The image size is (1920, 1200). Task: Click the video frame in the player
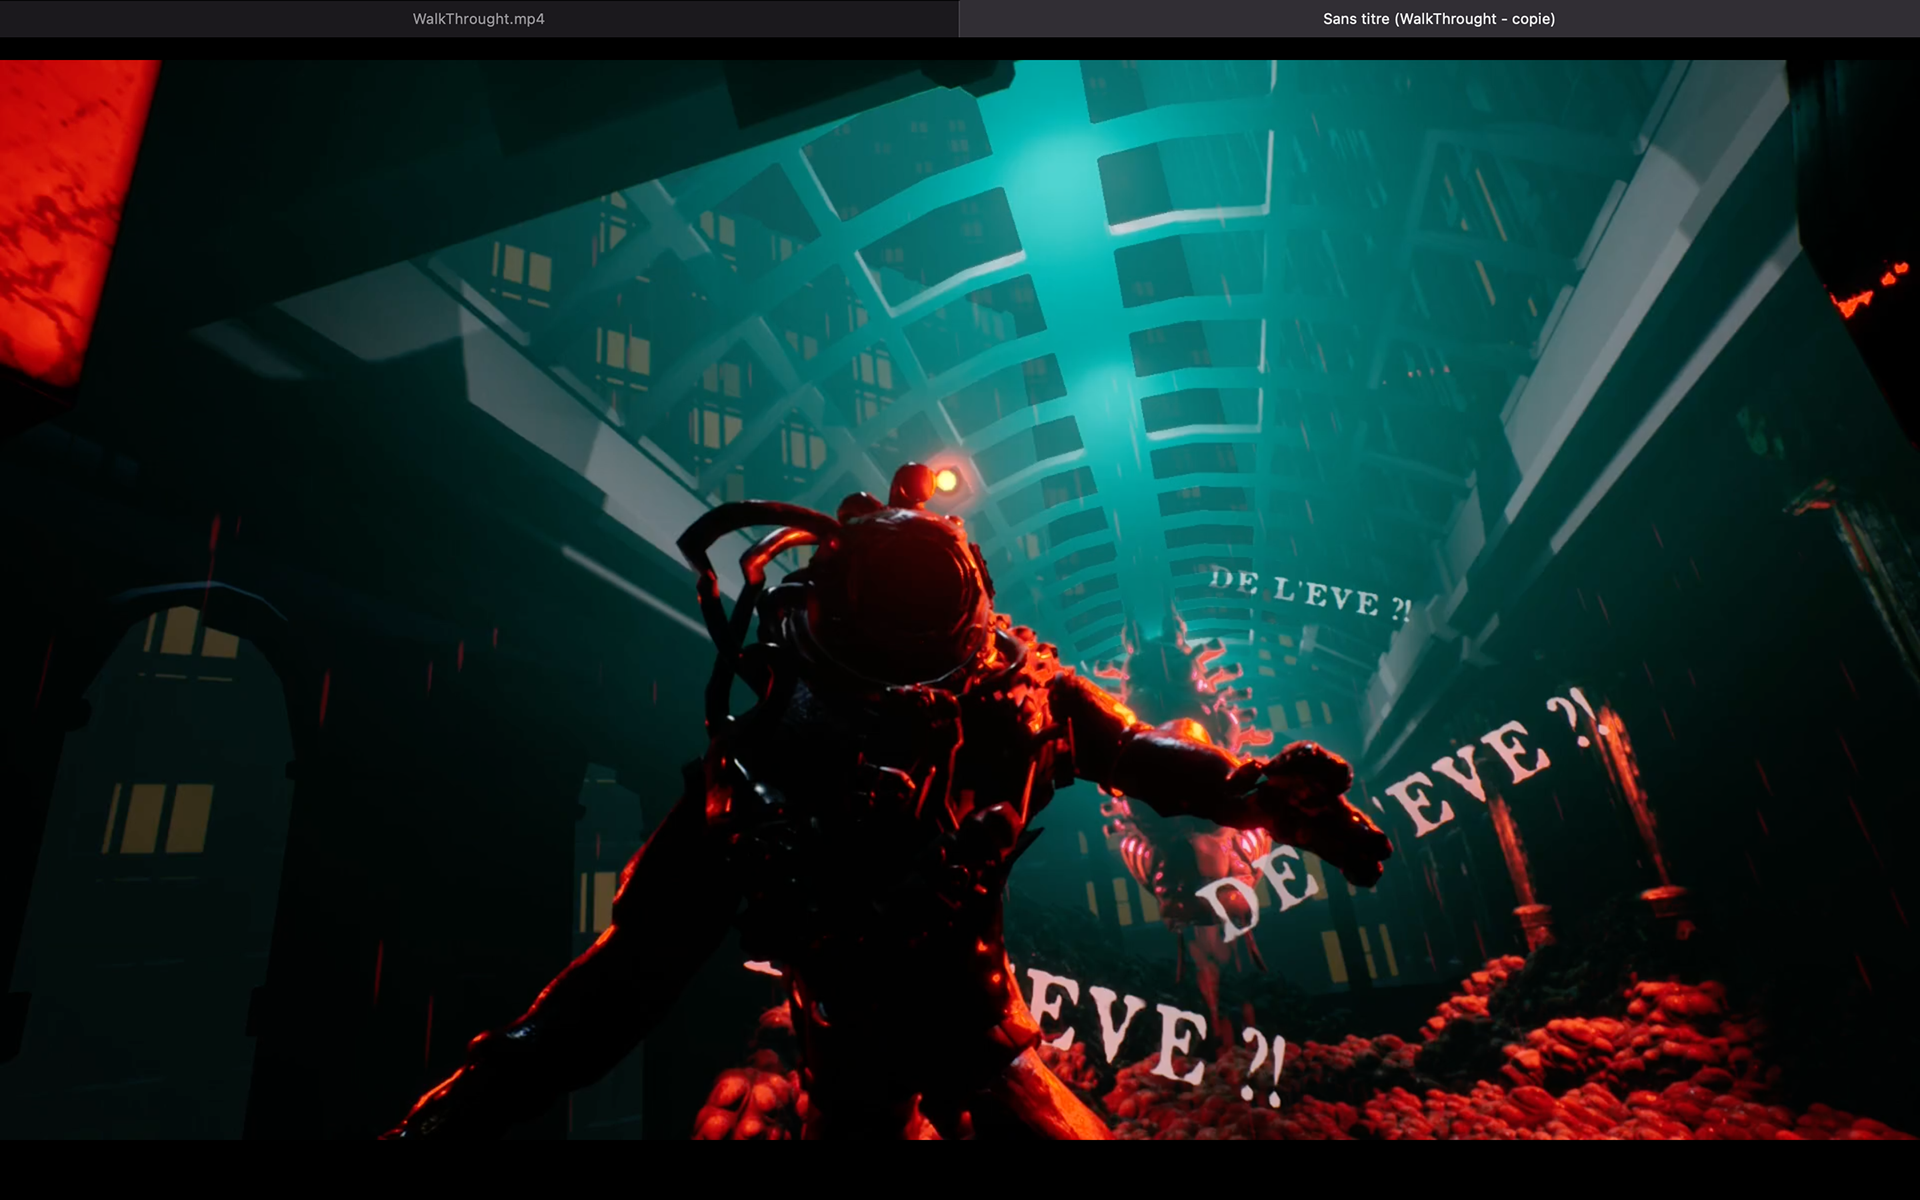(960, 600)
